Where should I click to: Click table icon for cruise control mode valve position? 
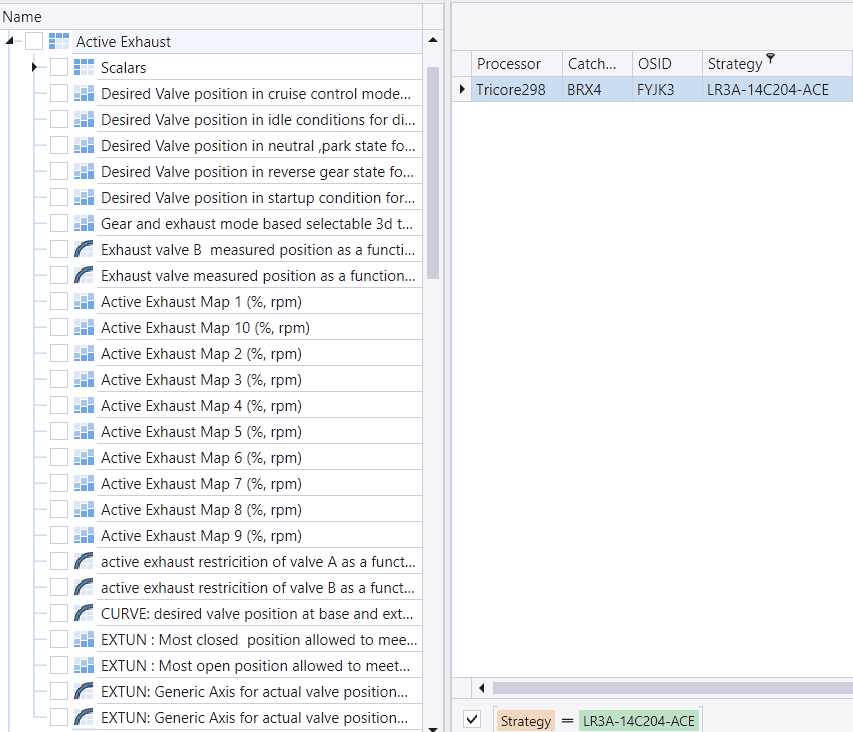84,94
